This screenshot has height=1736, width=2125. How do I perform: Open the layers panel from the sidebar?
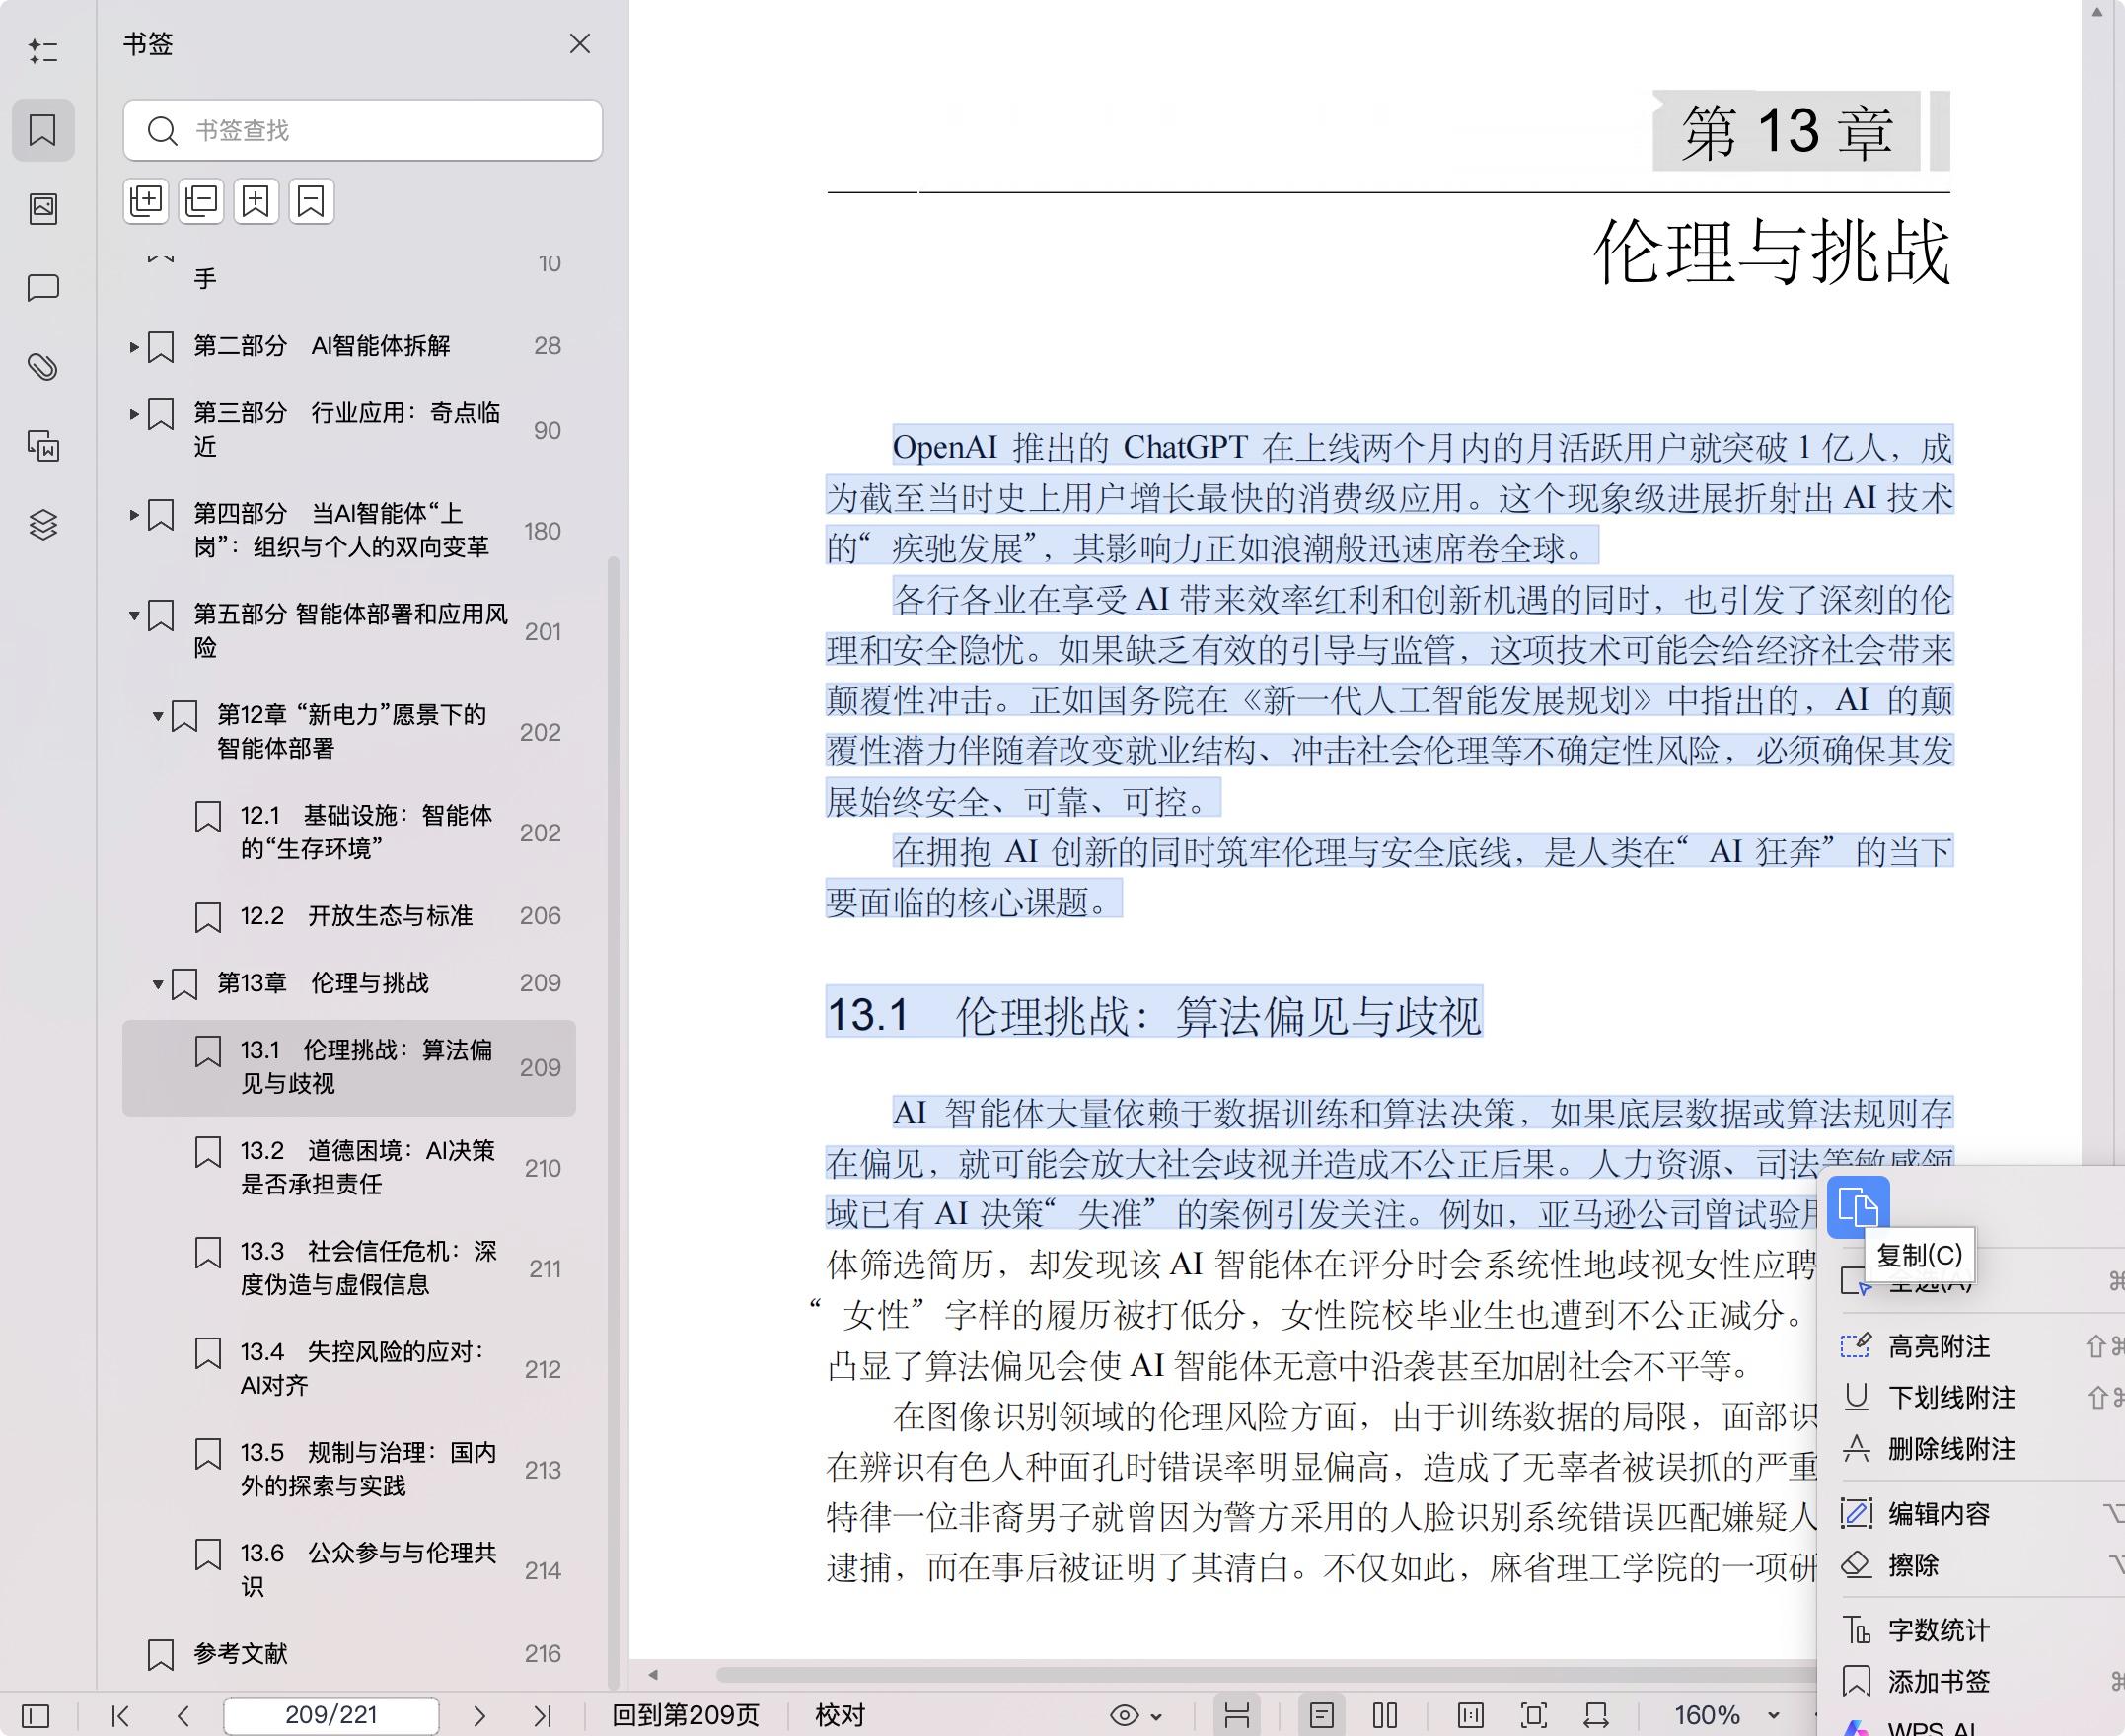tap(43, 525)
